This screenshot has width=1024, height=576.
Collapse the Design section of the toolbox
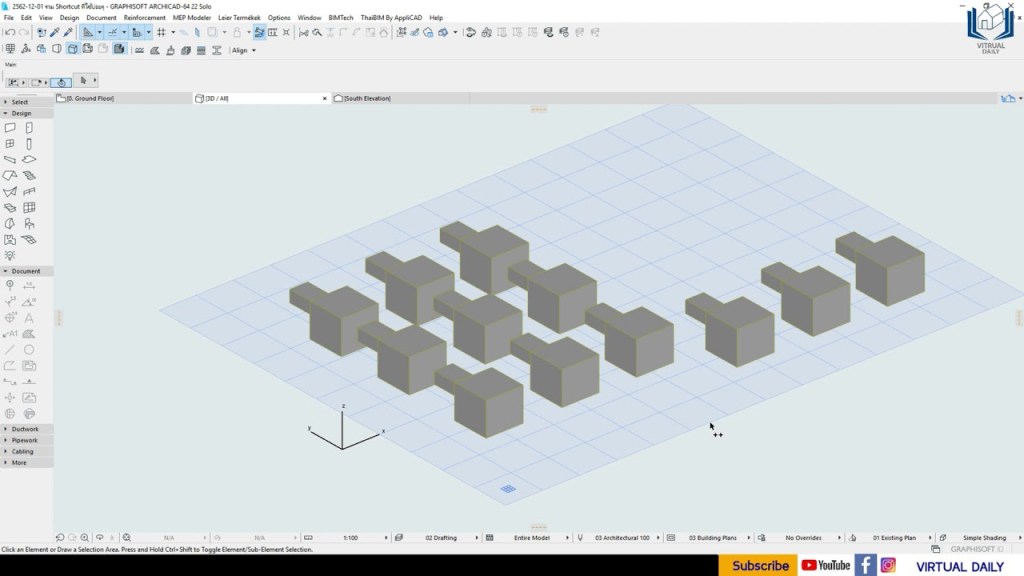click(8, 113)
